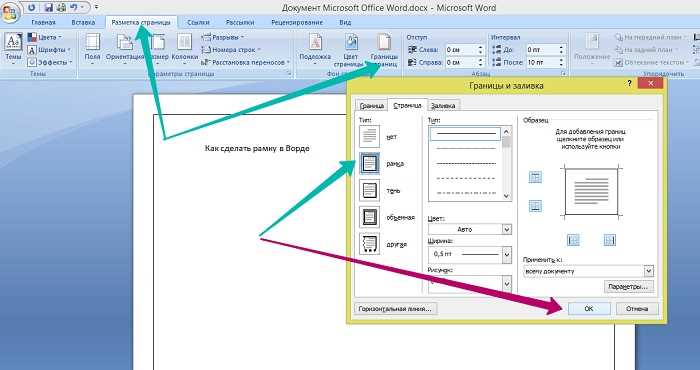Open the Колонки columns tool
Screen dimensions: 700x370
coord(184,48)
